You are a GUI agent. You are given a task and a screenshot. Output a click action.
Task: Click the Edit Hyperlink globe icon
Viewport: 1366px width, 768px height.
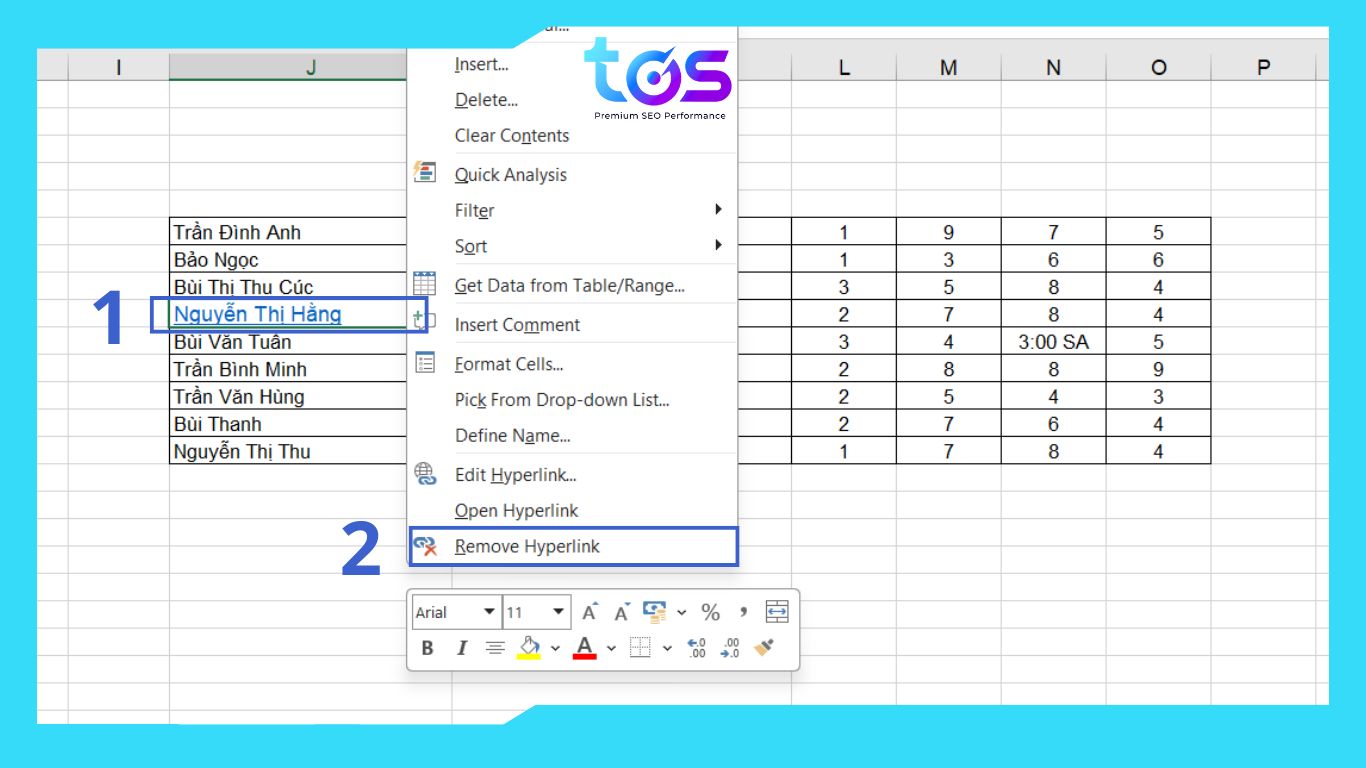(x=426, y=474)
